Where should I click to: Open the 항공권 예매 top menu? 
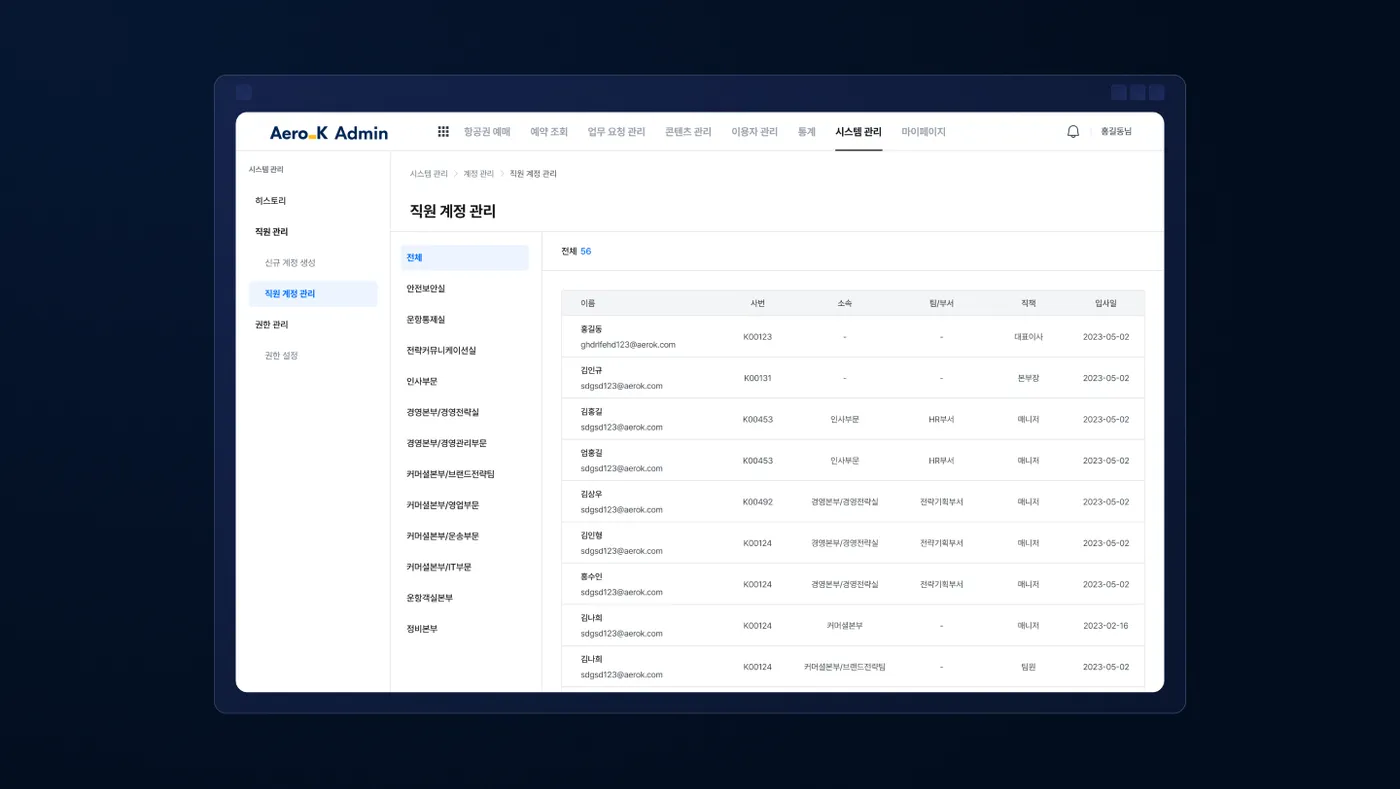click(487, 132)
